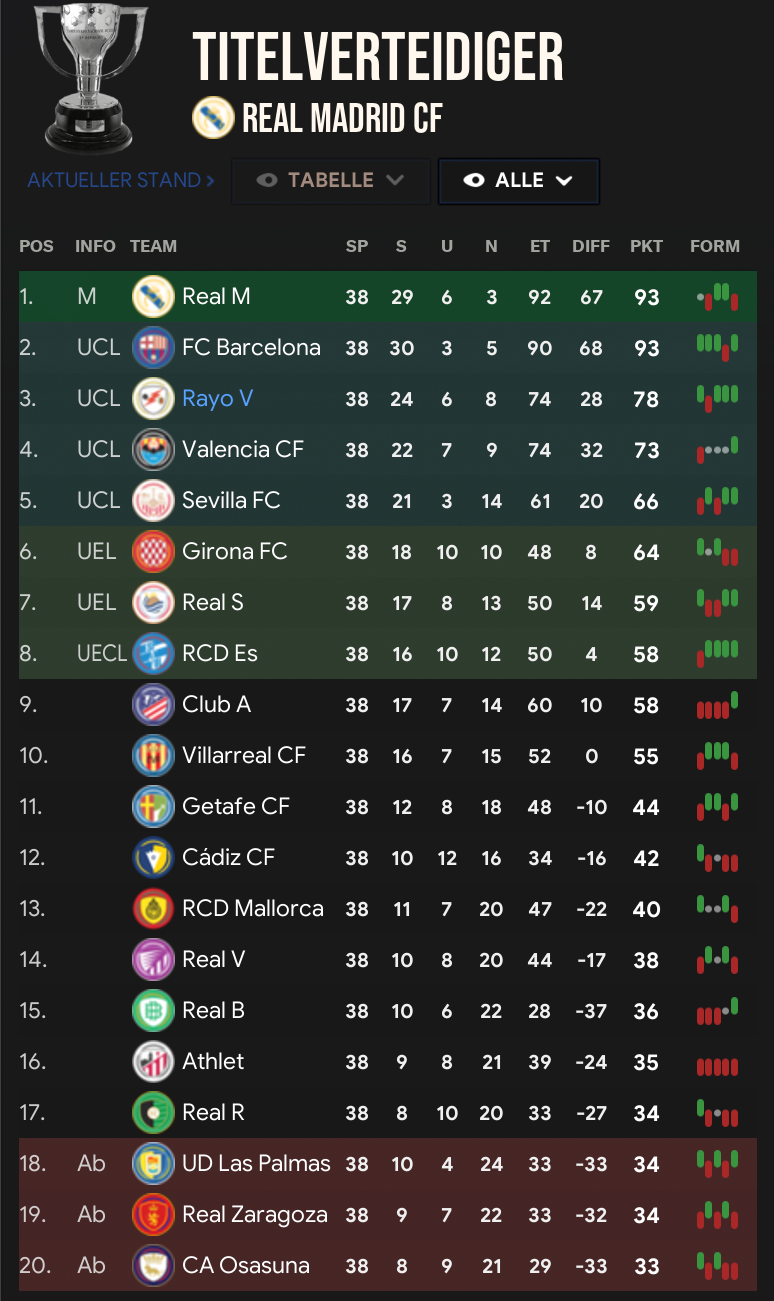Expand the TABELLE dropdown chevron
Screen dimensions: 774x1301
pos(394,181)
